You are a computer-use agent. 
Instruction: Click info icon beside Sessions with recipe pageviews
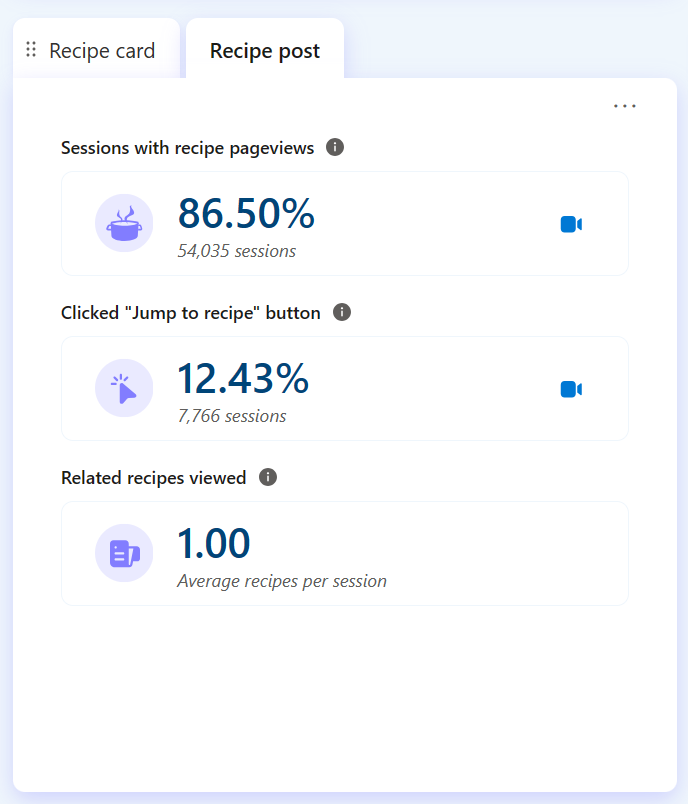335,147
